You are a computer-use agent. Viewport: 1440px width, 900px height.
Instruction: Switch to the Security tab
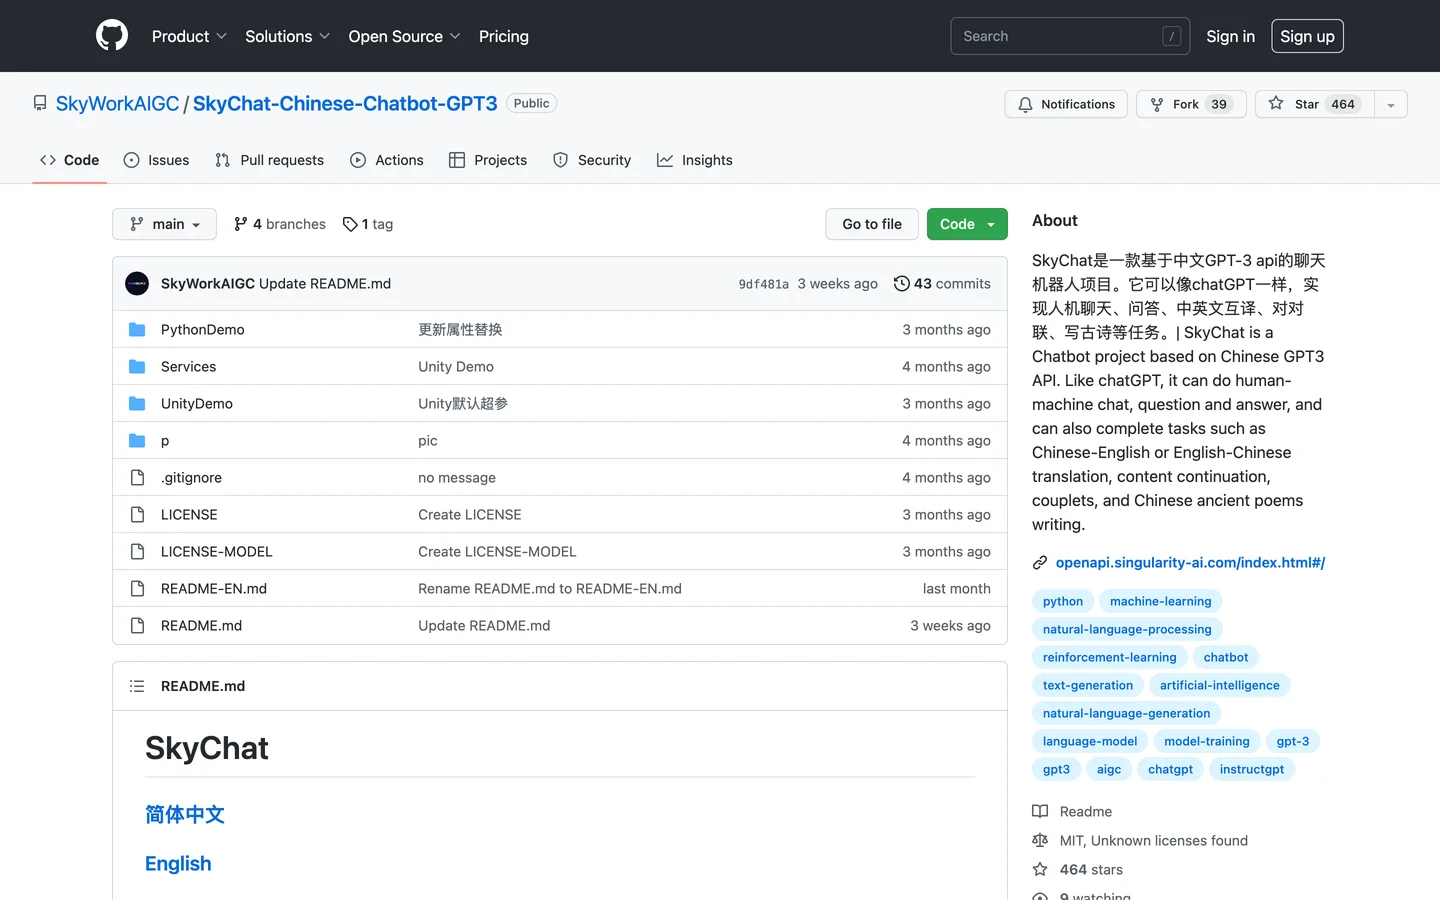click(592, 160)
